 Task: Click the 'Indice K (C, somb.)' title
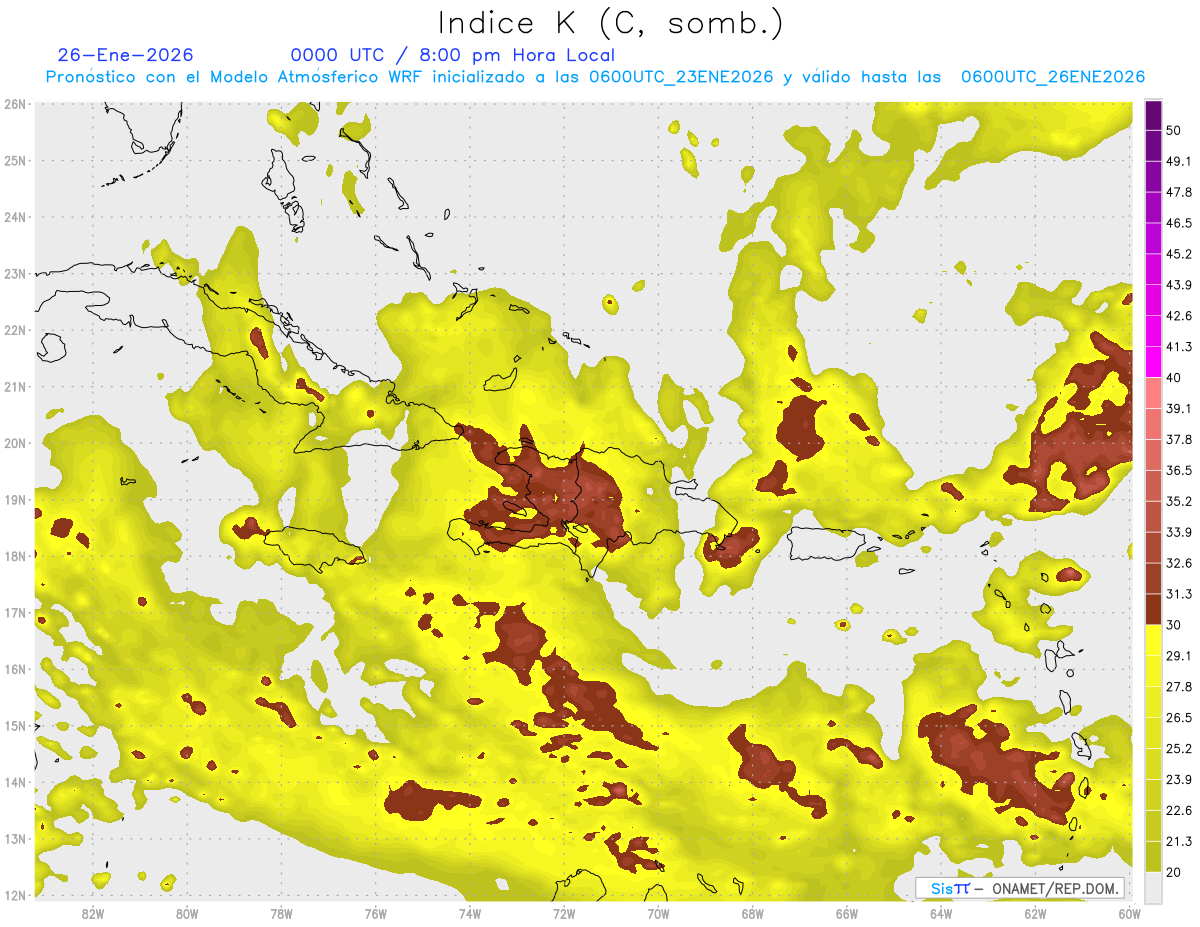[x=610, y=23]
